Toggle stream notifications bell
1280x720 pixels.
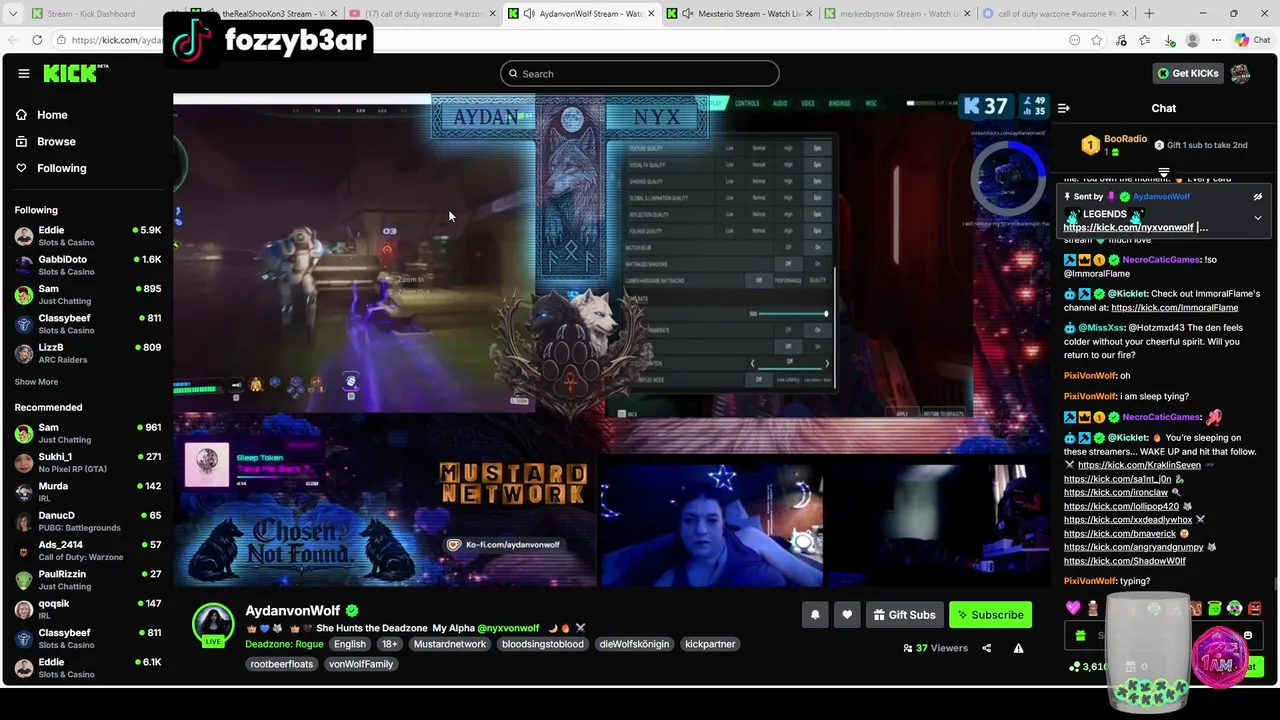coord(815,615)
